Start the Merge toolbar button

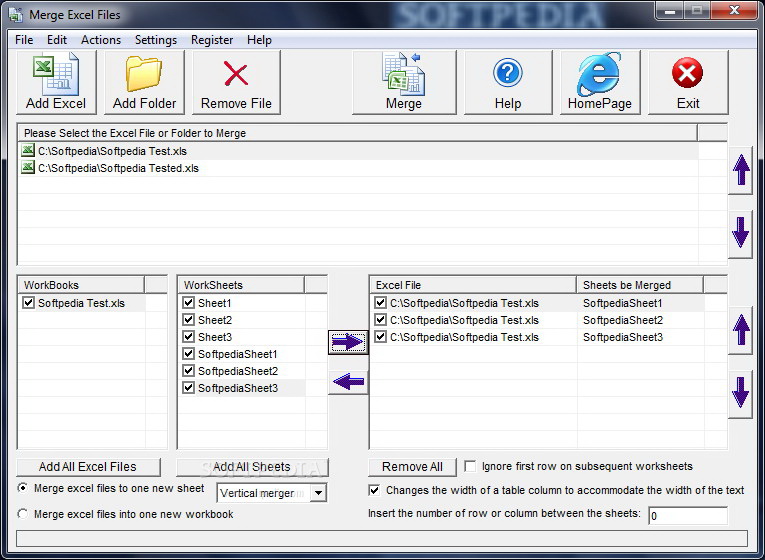click(404, 82)
